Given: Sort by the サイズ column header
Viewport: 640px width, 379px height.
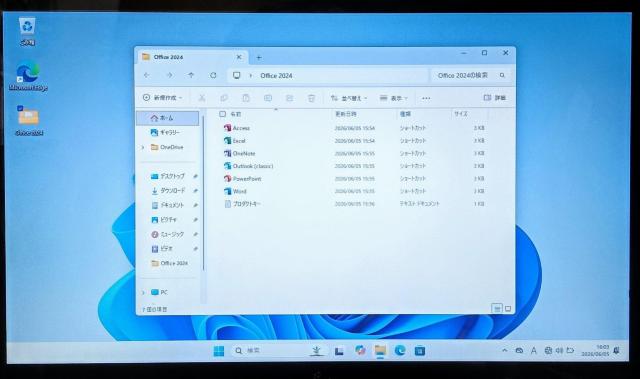Looking at the screenshot, I should [x=469, y=114].
